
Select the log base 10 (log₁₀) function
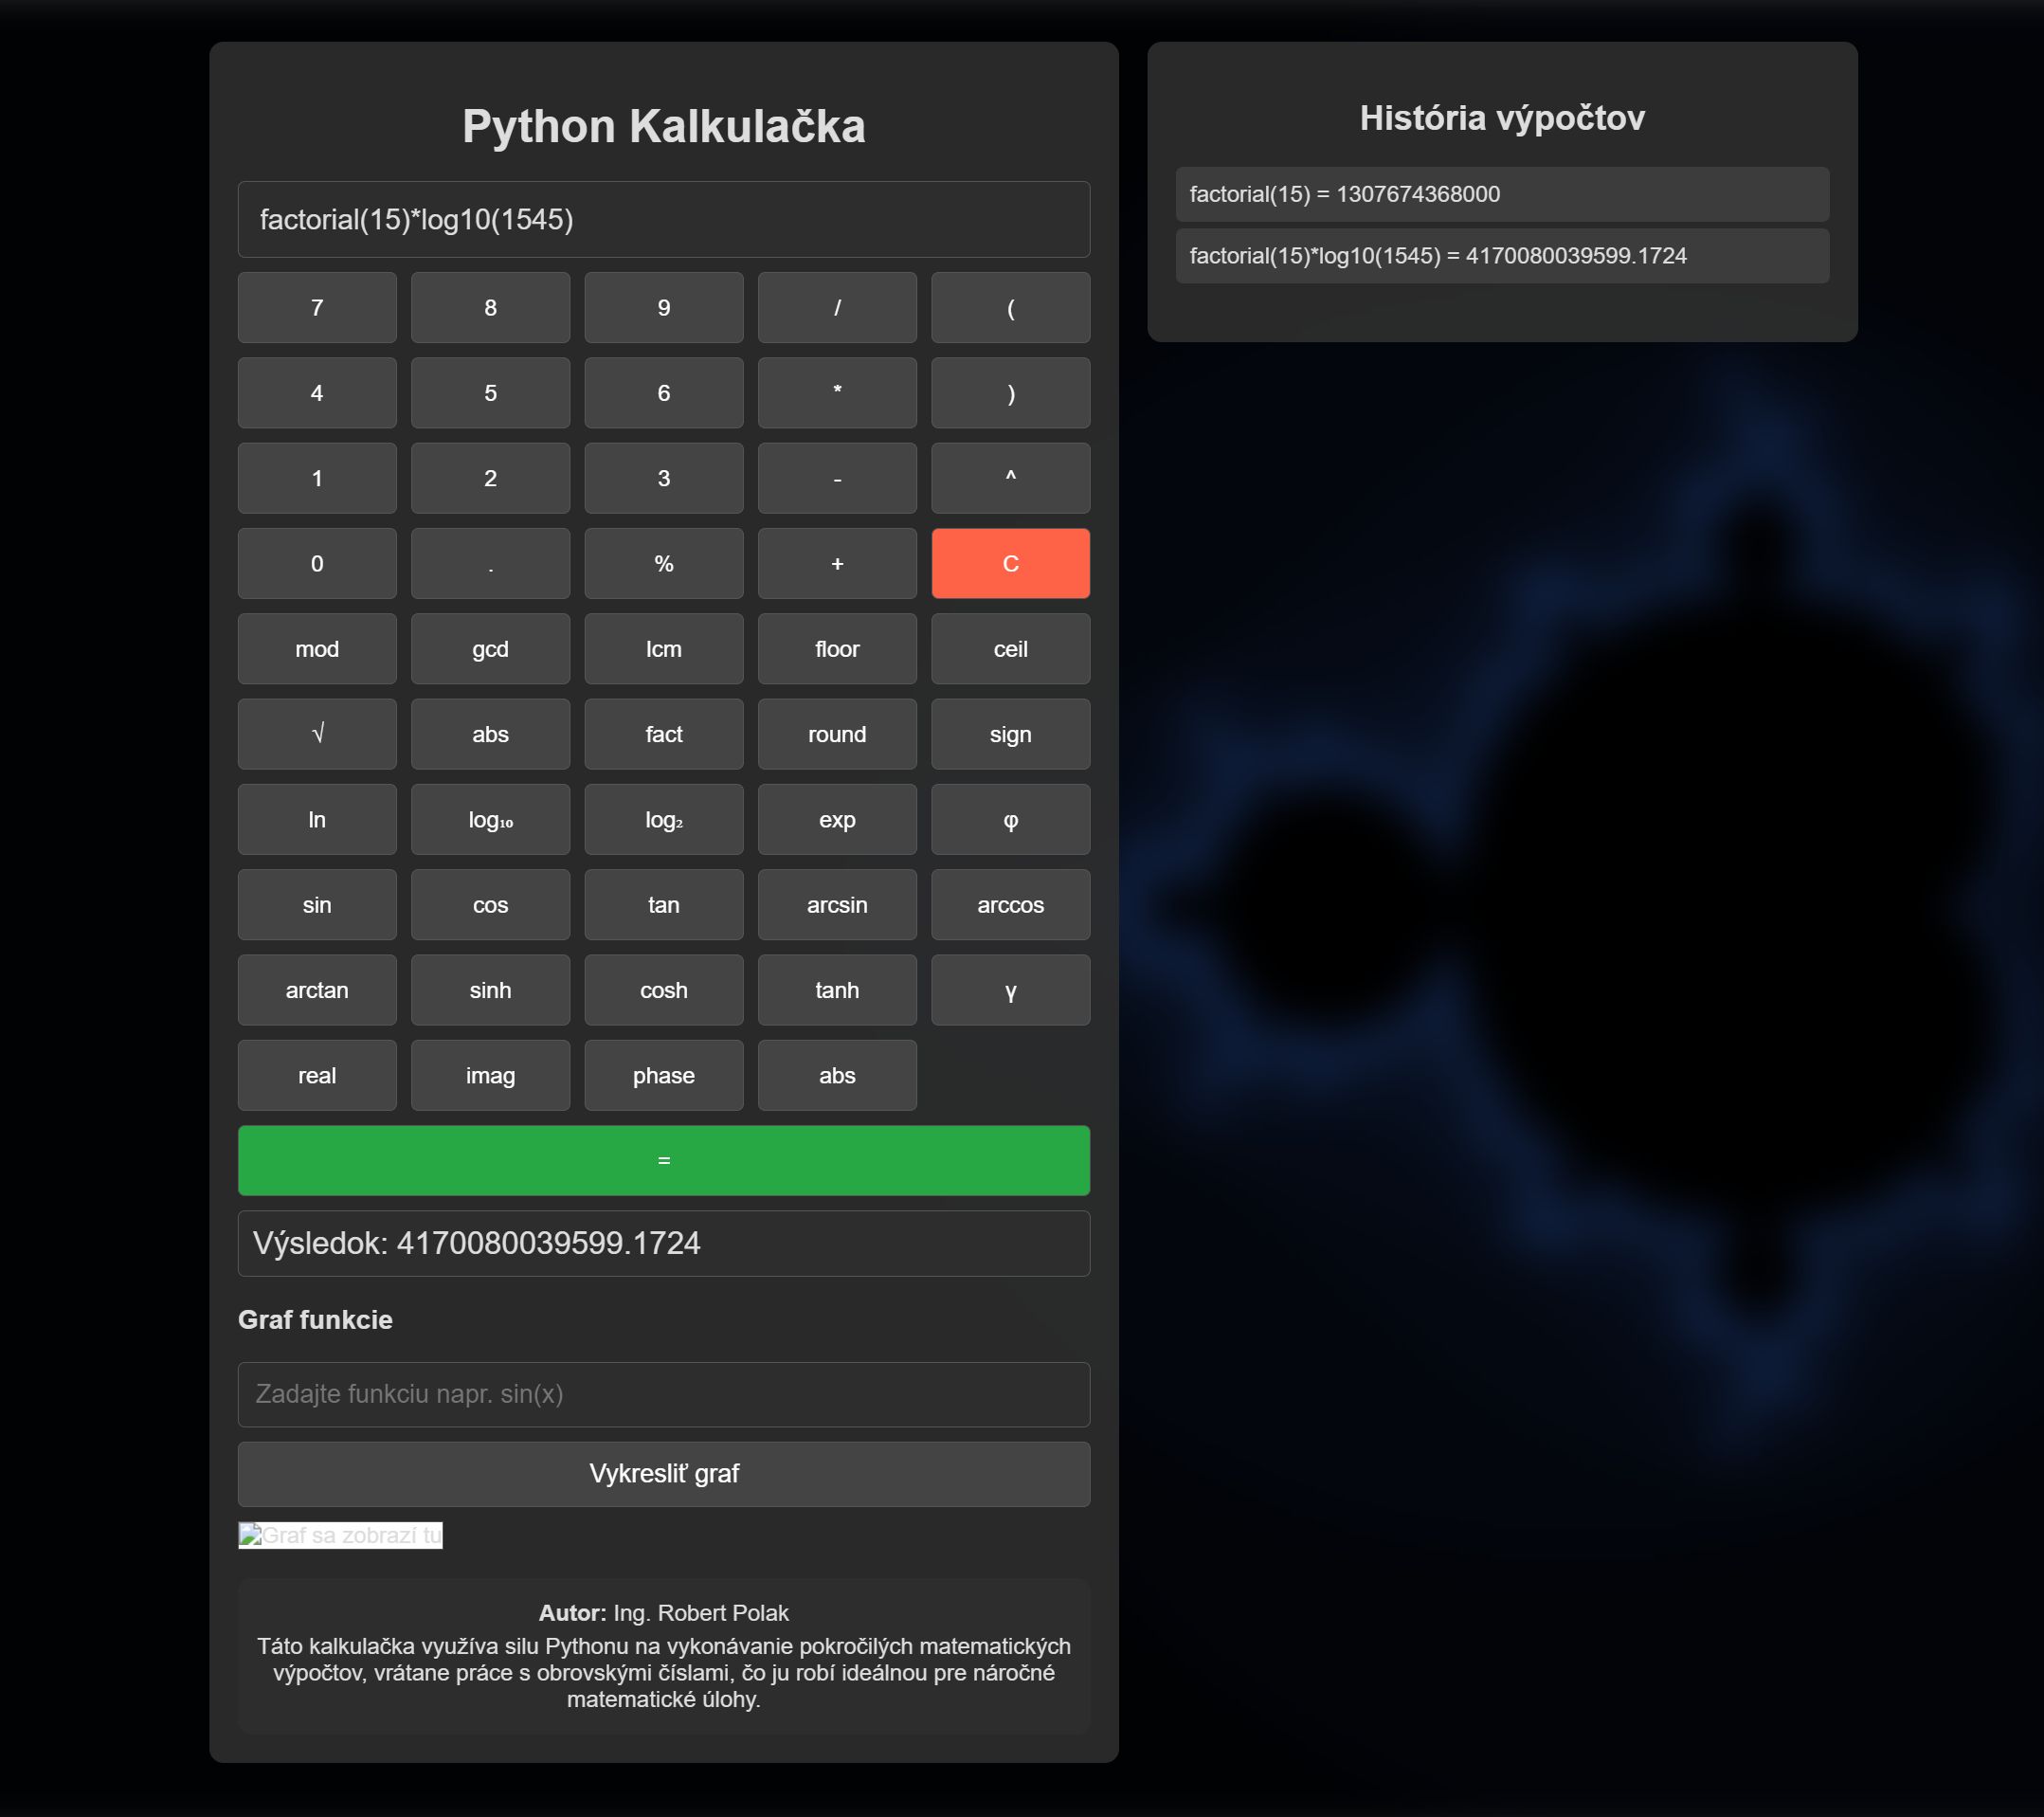coord(489,819)
